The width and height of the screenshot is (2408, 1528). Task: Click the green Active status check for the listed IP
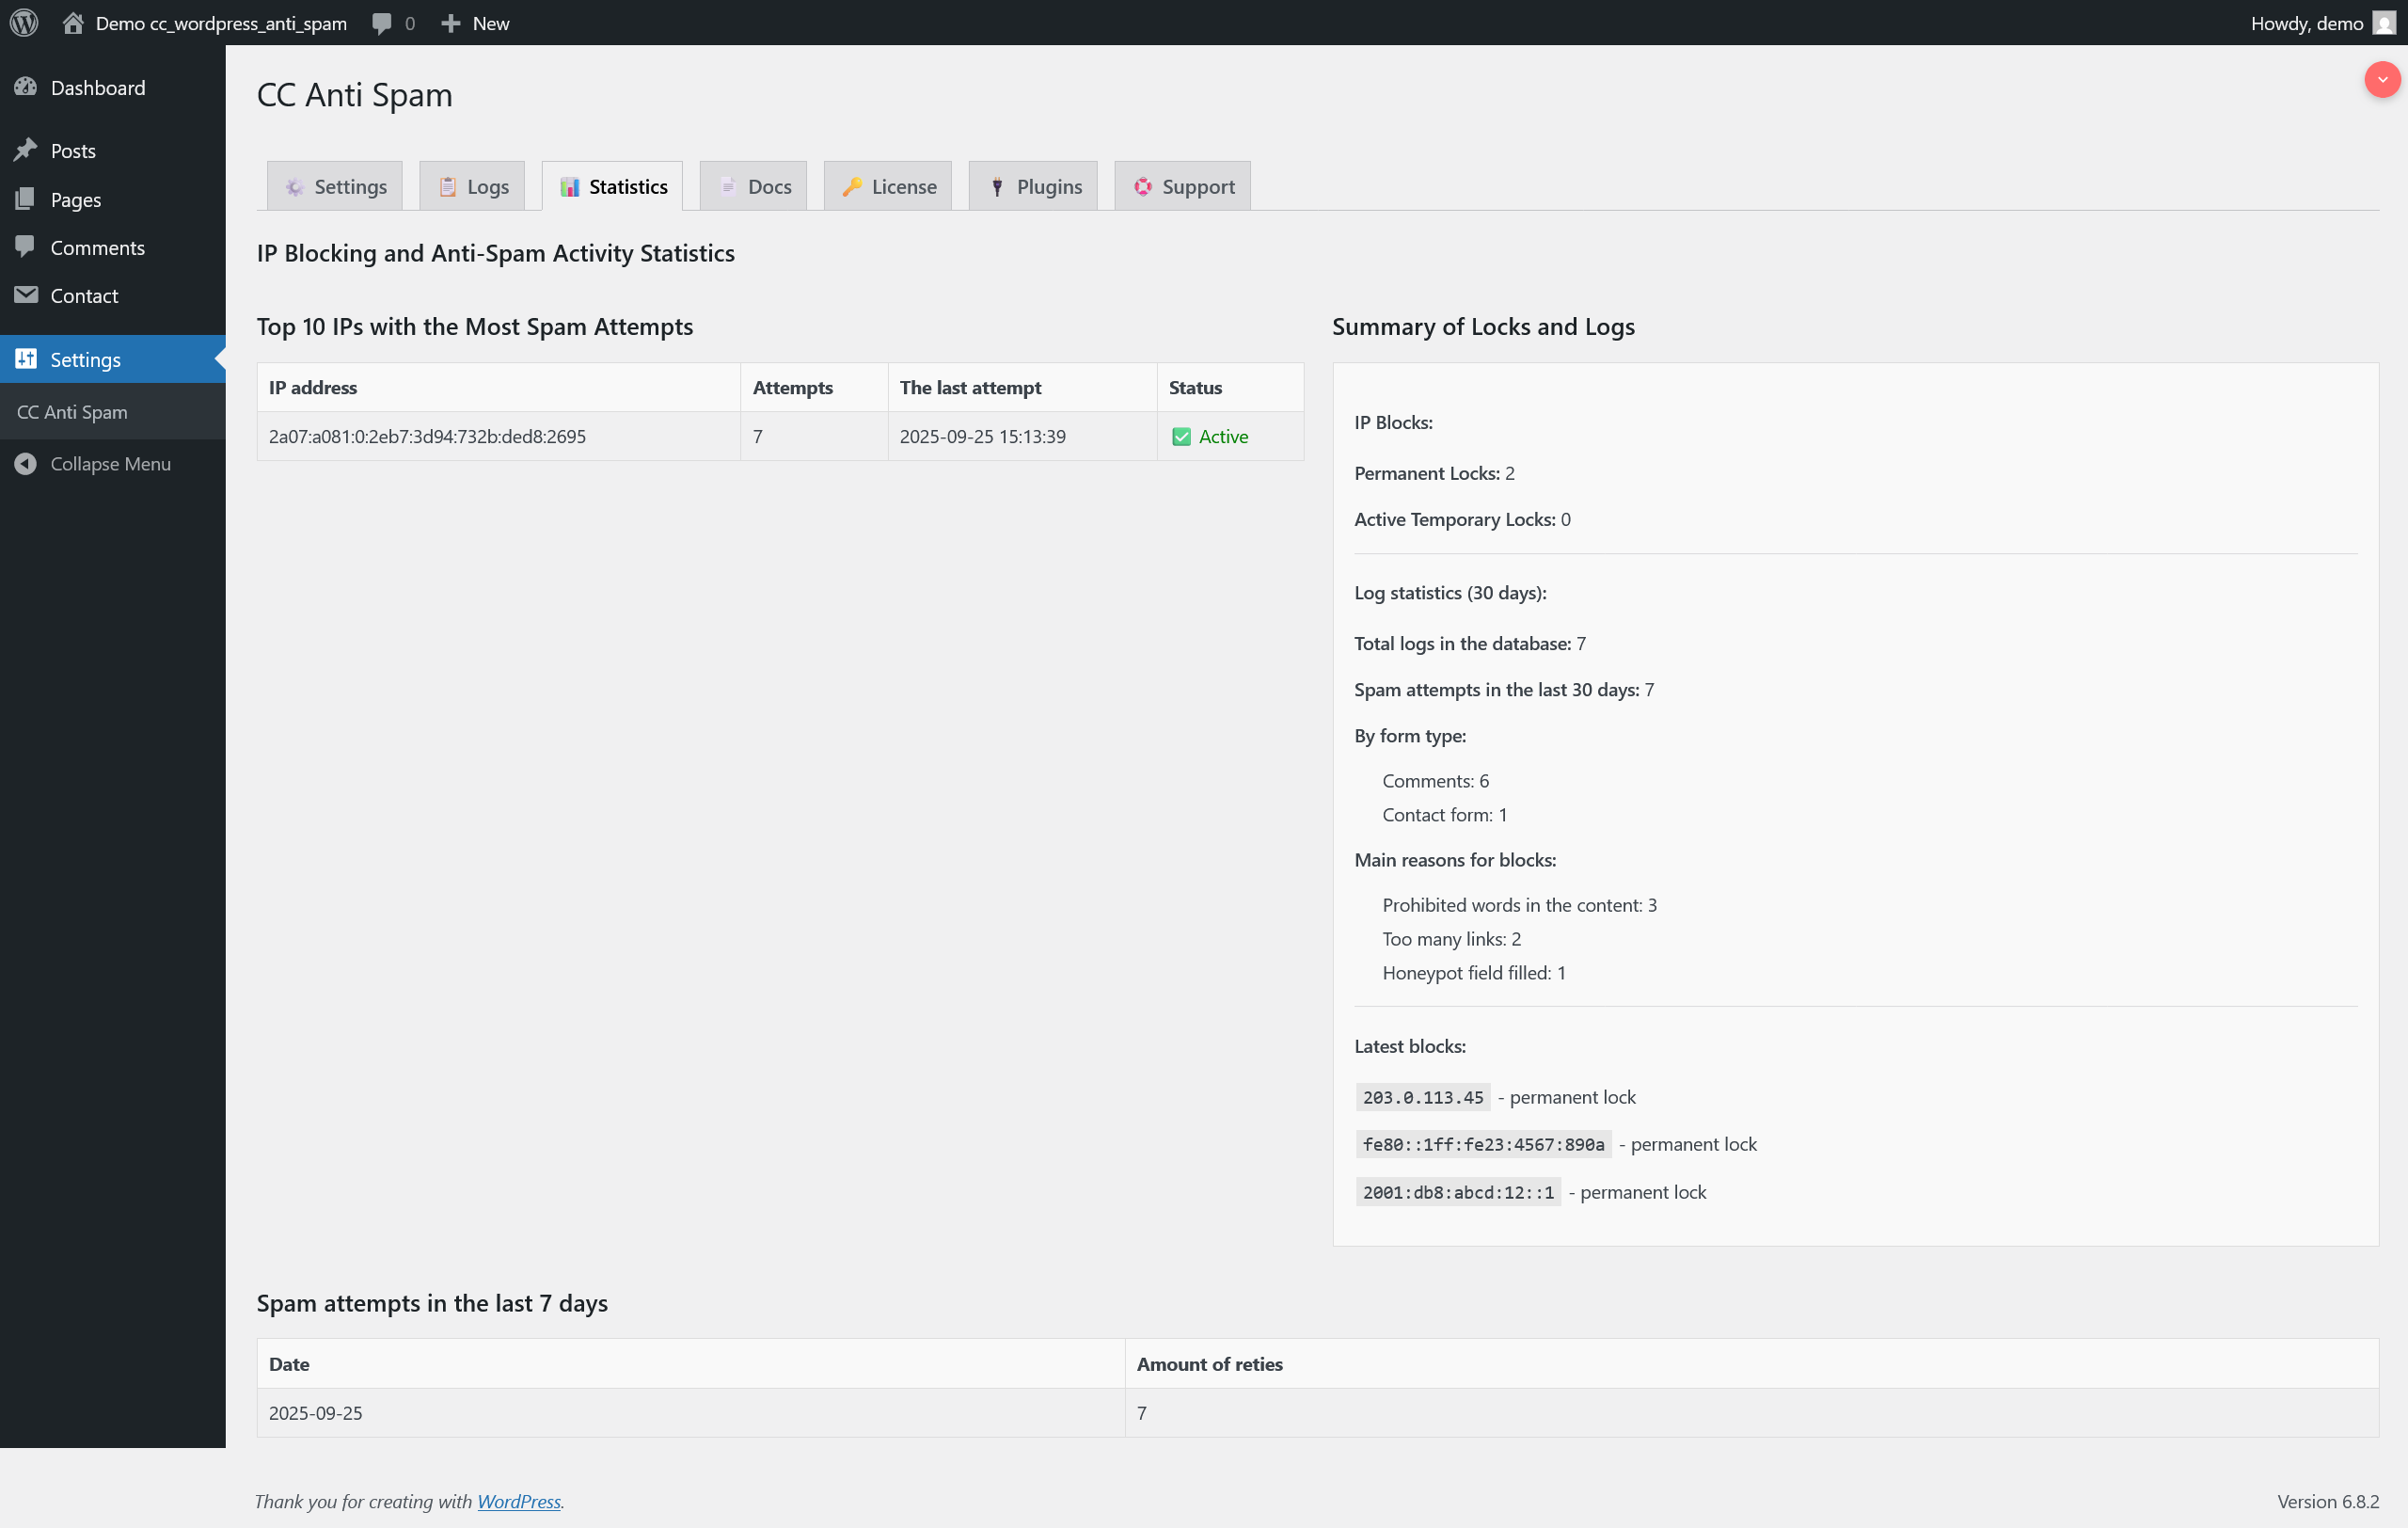(x=1182, y=436)
